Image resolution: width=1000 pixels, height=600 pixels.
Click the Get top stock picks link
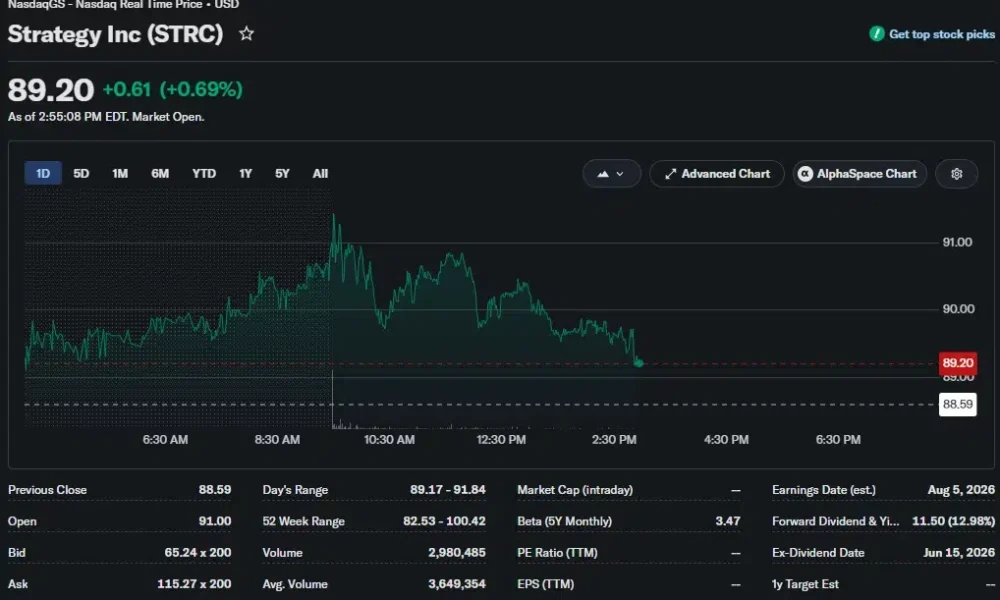click(932, 34)
